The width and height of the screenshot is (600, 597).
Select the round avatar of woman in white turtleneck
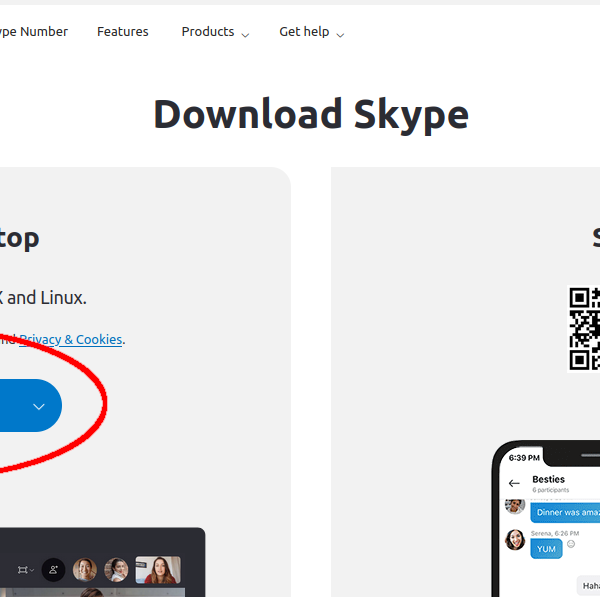click(116, 570)
